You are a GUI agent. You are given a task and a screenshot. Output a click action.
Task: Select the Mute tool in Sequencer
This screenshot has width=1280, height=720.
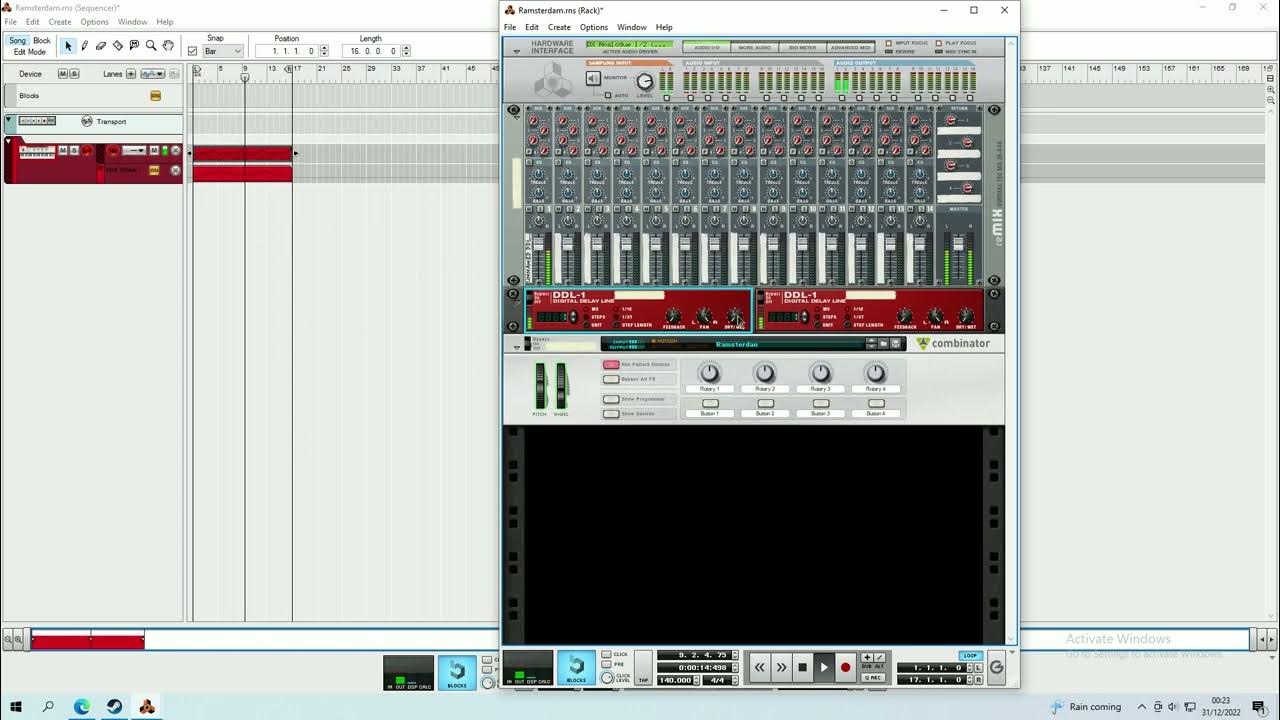(134, 45)
